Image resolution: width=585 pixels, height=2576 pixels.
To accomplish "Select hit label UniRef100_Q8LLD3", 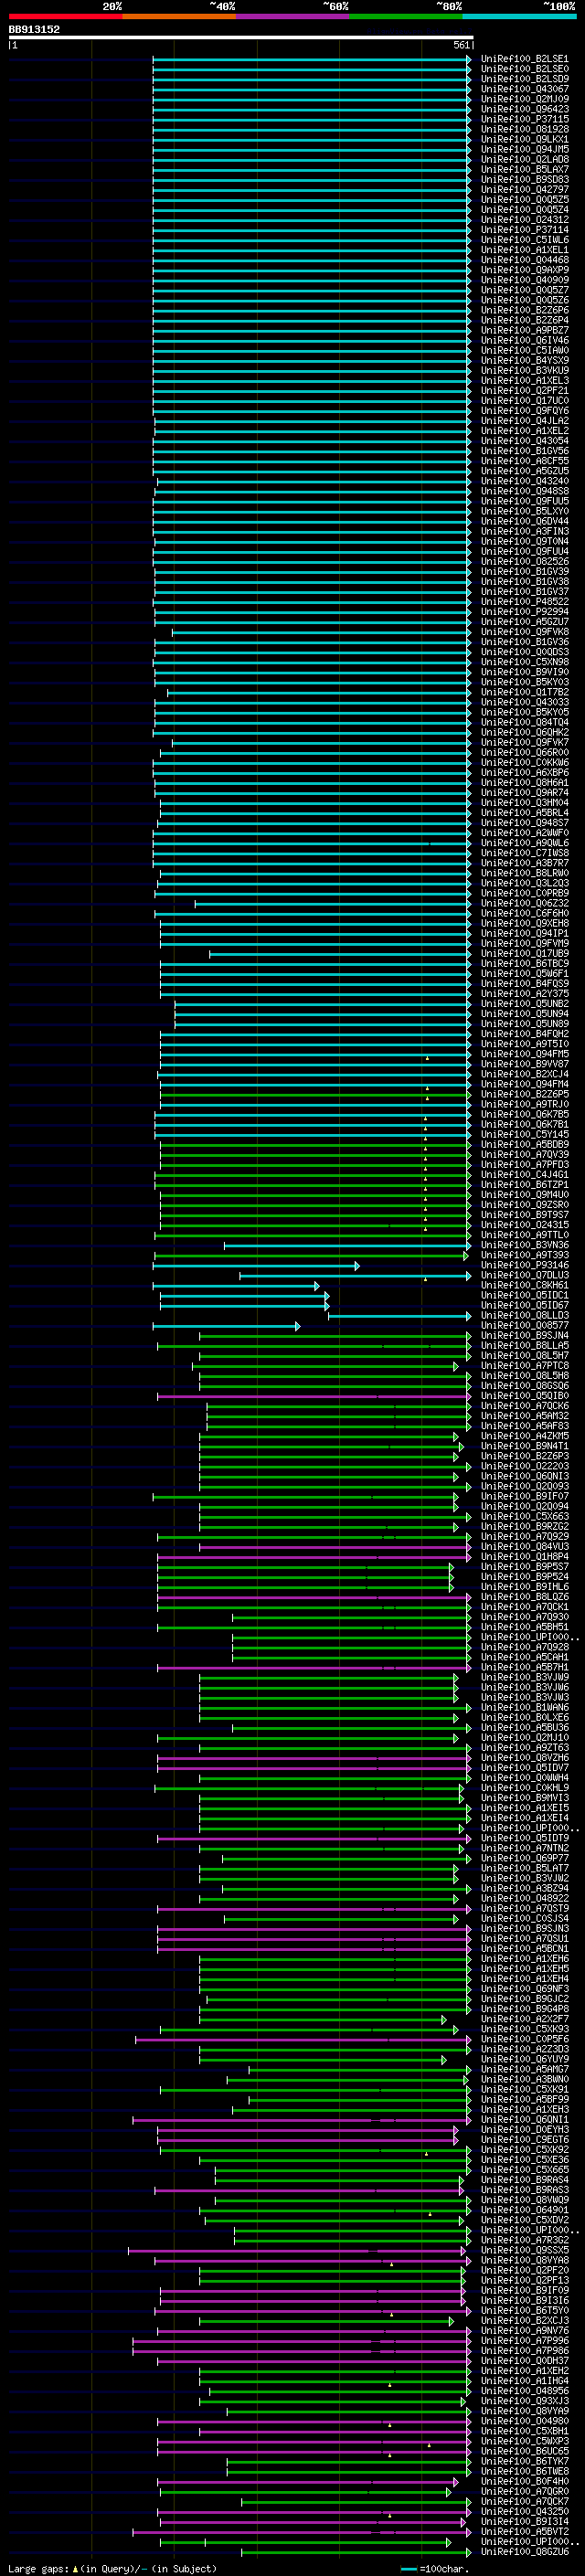I will coord(525,1315).
